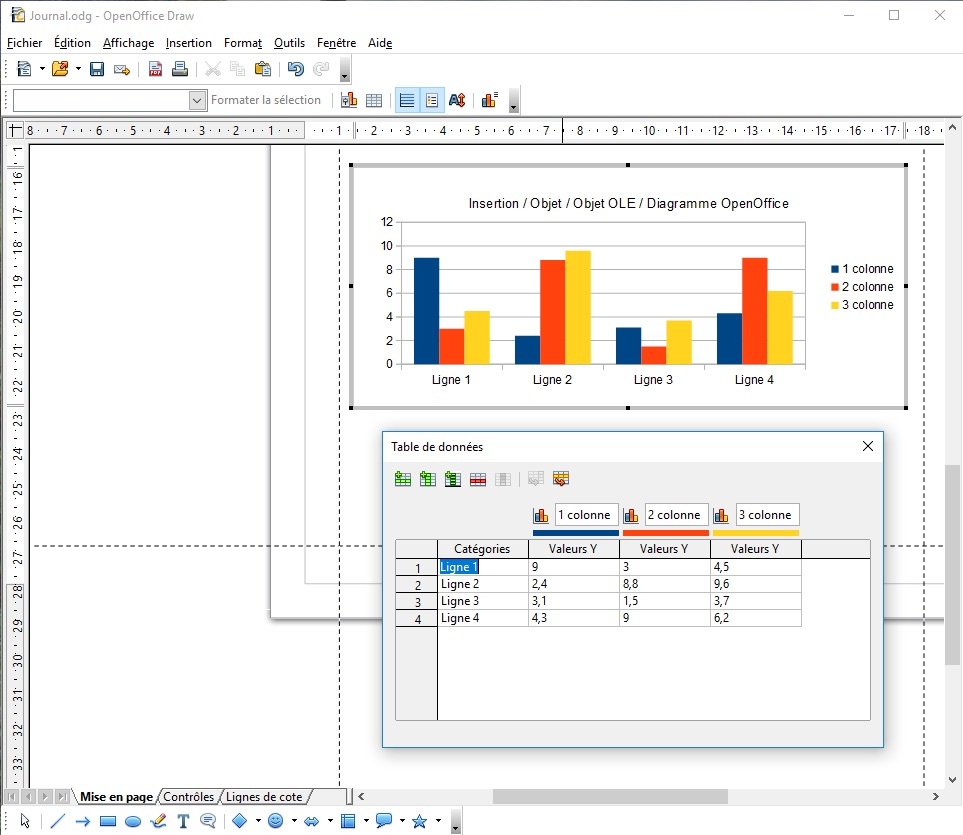Open the New document dropdown arrow
The height and width of the screenshot is (835, 963).
pyautogui.click(x=42, y=69)
